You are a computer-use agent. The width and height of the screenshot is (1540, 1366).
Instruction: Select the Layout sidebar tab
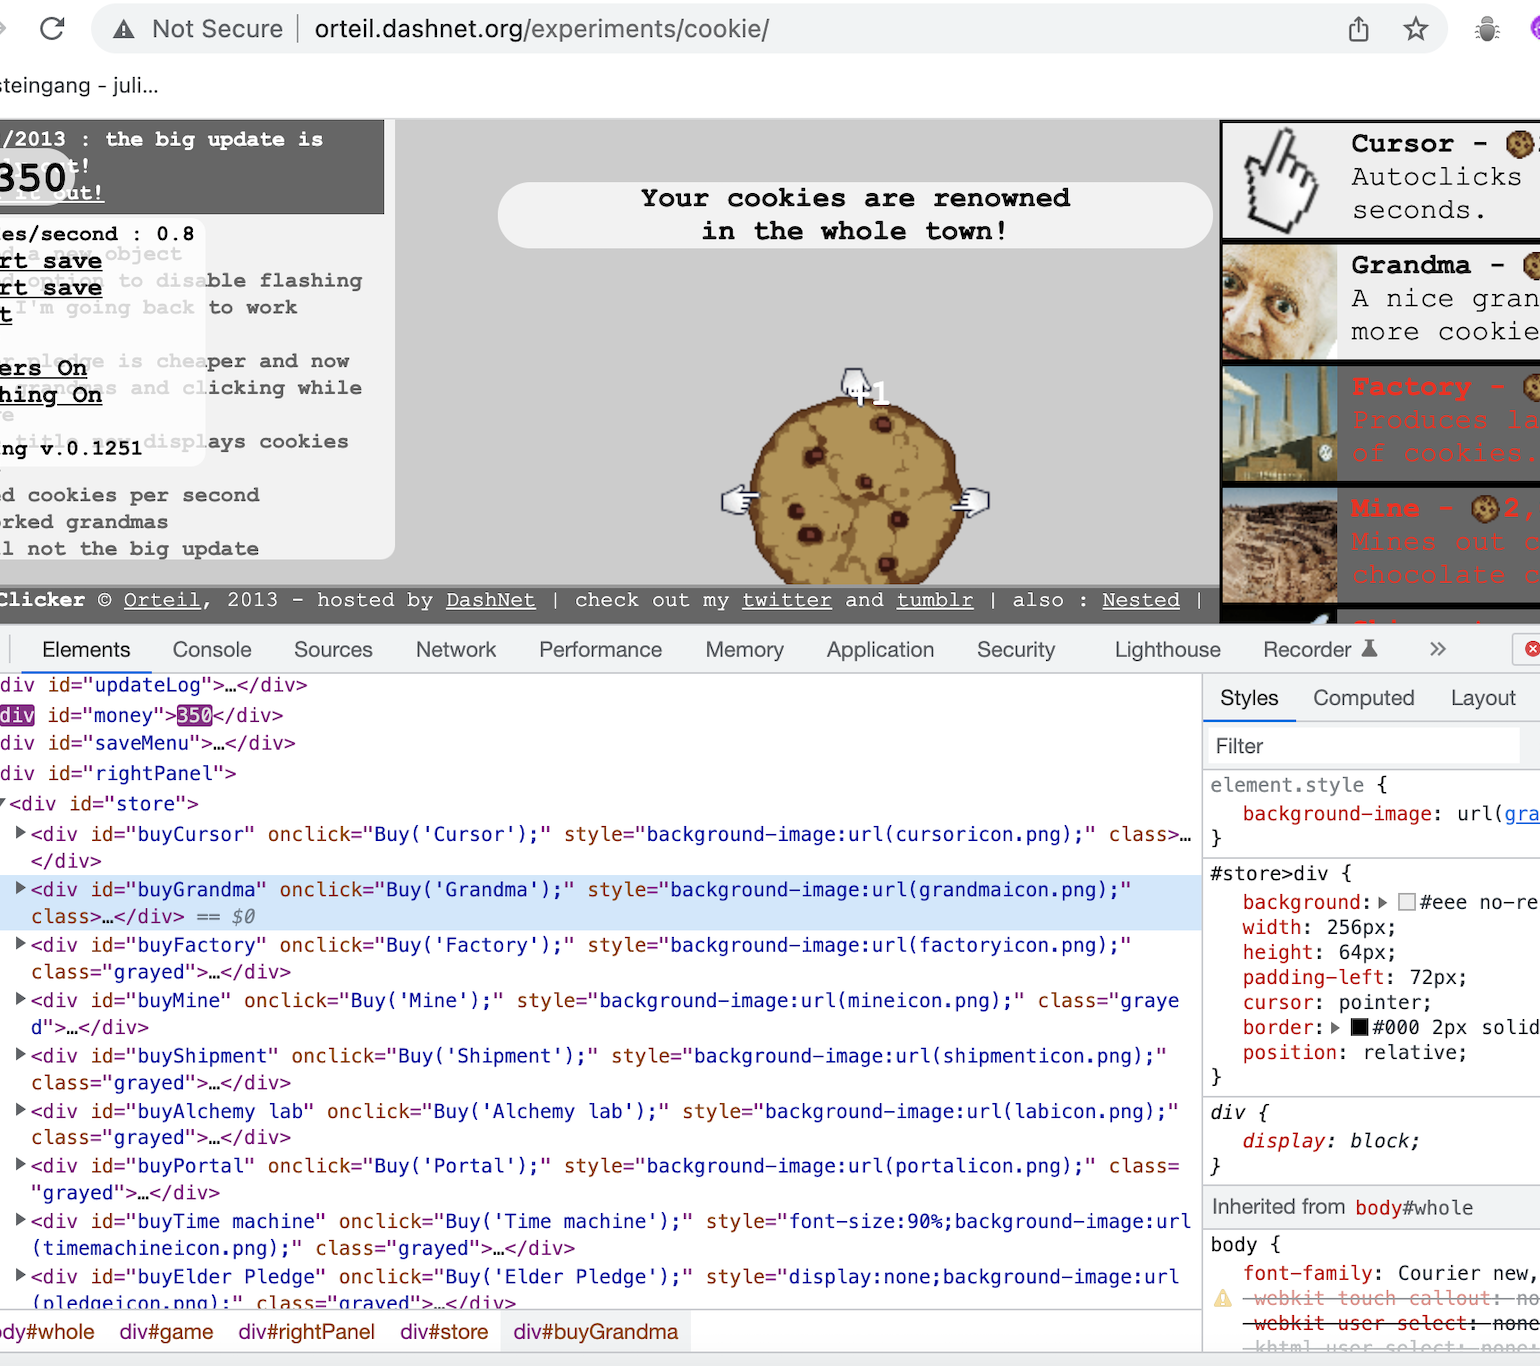click(x=1483, y=698)
